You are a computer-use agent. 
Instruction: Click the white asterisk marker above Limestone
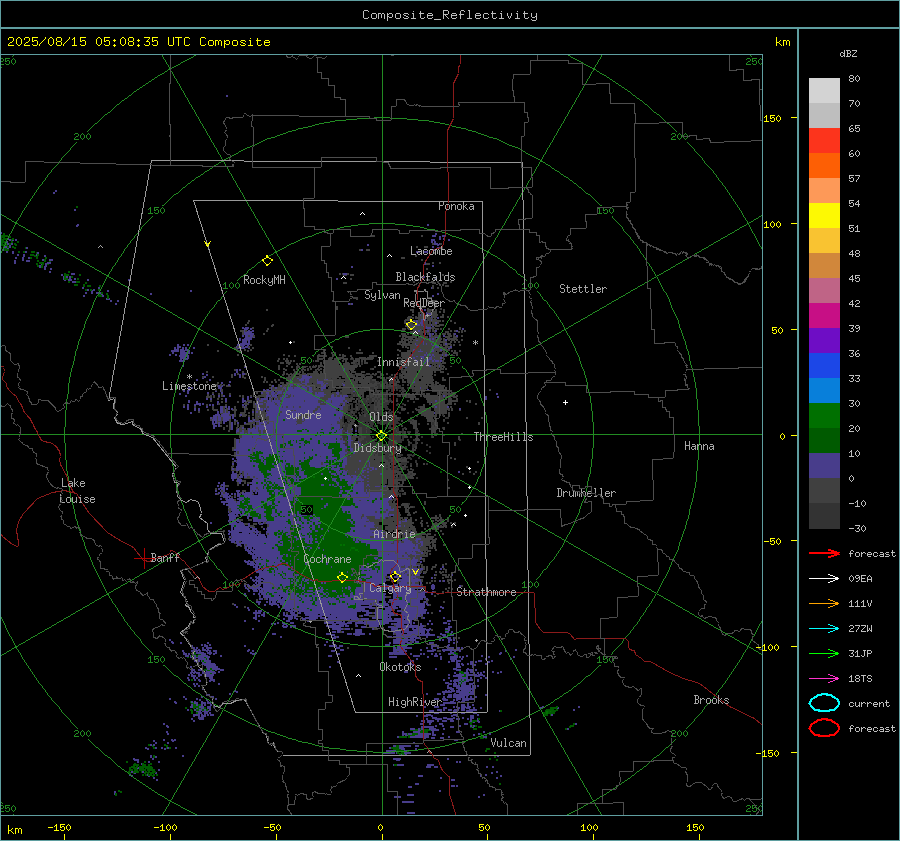[189, 377]
